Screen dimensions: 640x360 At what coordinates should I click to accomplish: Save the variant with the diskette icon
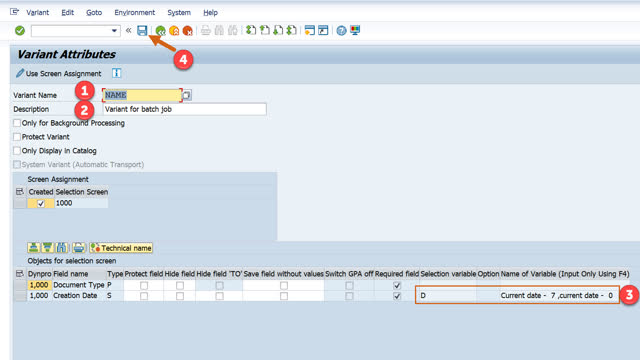click(x=142, y=30)
